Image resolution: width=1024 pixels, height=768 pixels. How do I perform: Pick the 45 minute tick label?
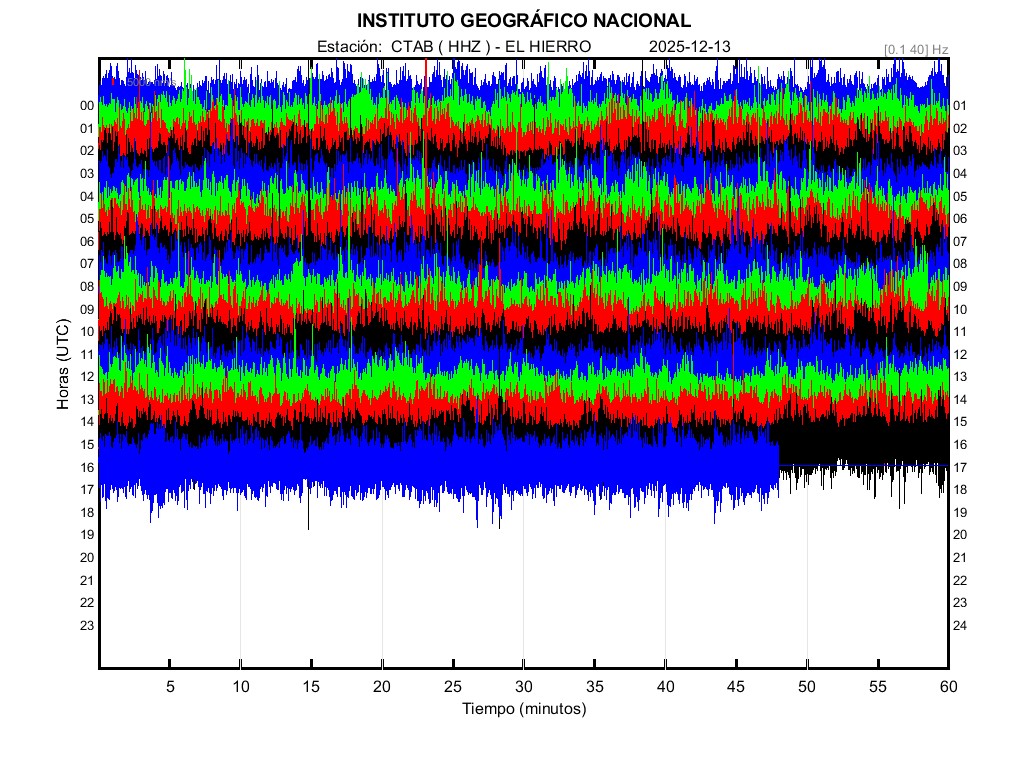pyautogui.click(x=736, y=686)
